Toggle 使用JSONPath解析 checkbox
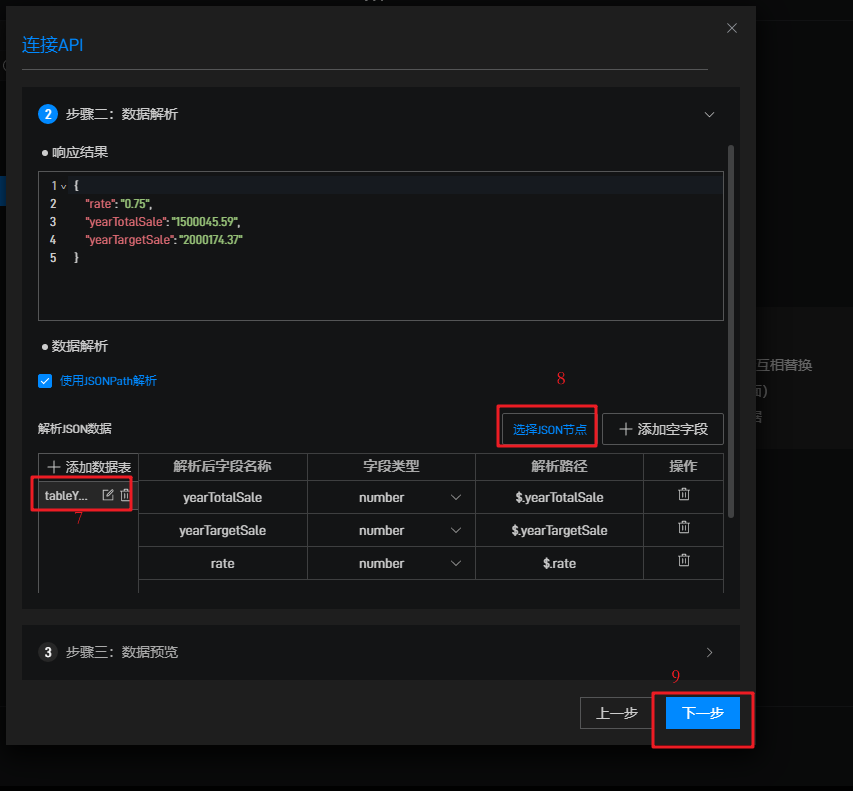The width and height of the screenshot is (853, 791). [x=45, y=381]
